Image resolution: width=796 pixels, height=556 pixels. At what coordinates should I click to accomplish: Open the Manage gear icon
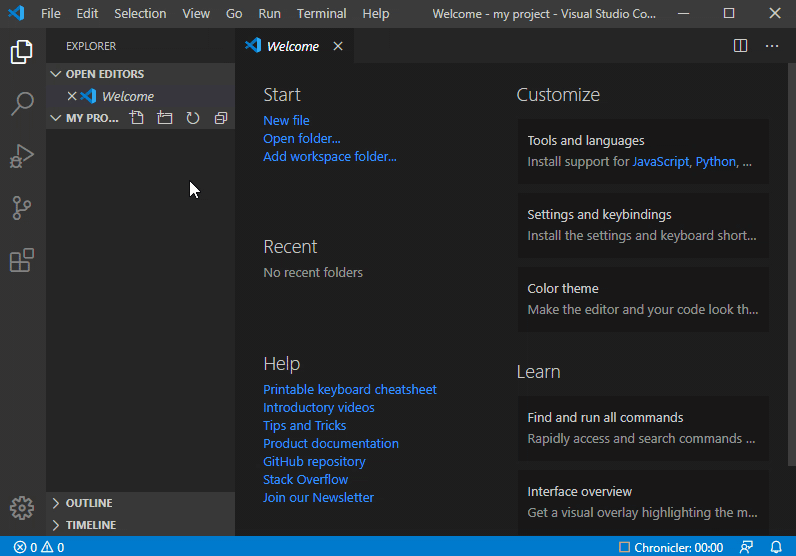22,507
